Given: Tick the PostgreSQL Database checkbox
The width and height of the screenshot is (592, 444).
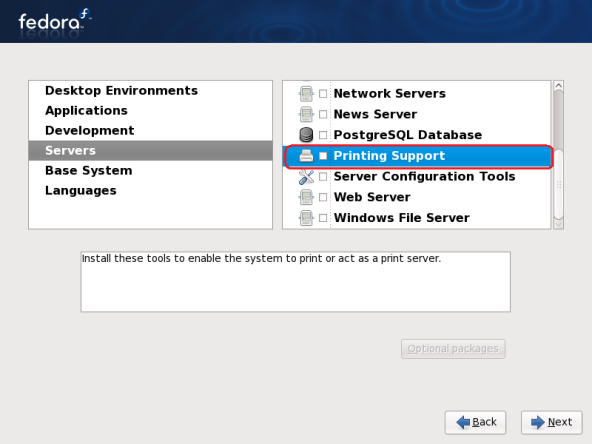Looking at the screenshot, I should pos(323,135).
